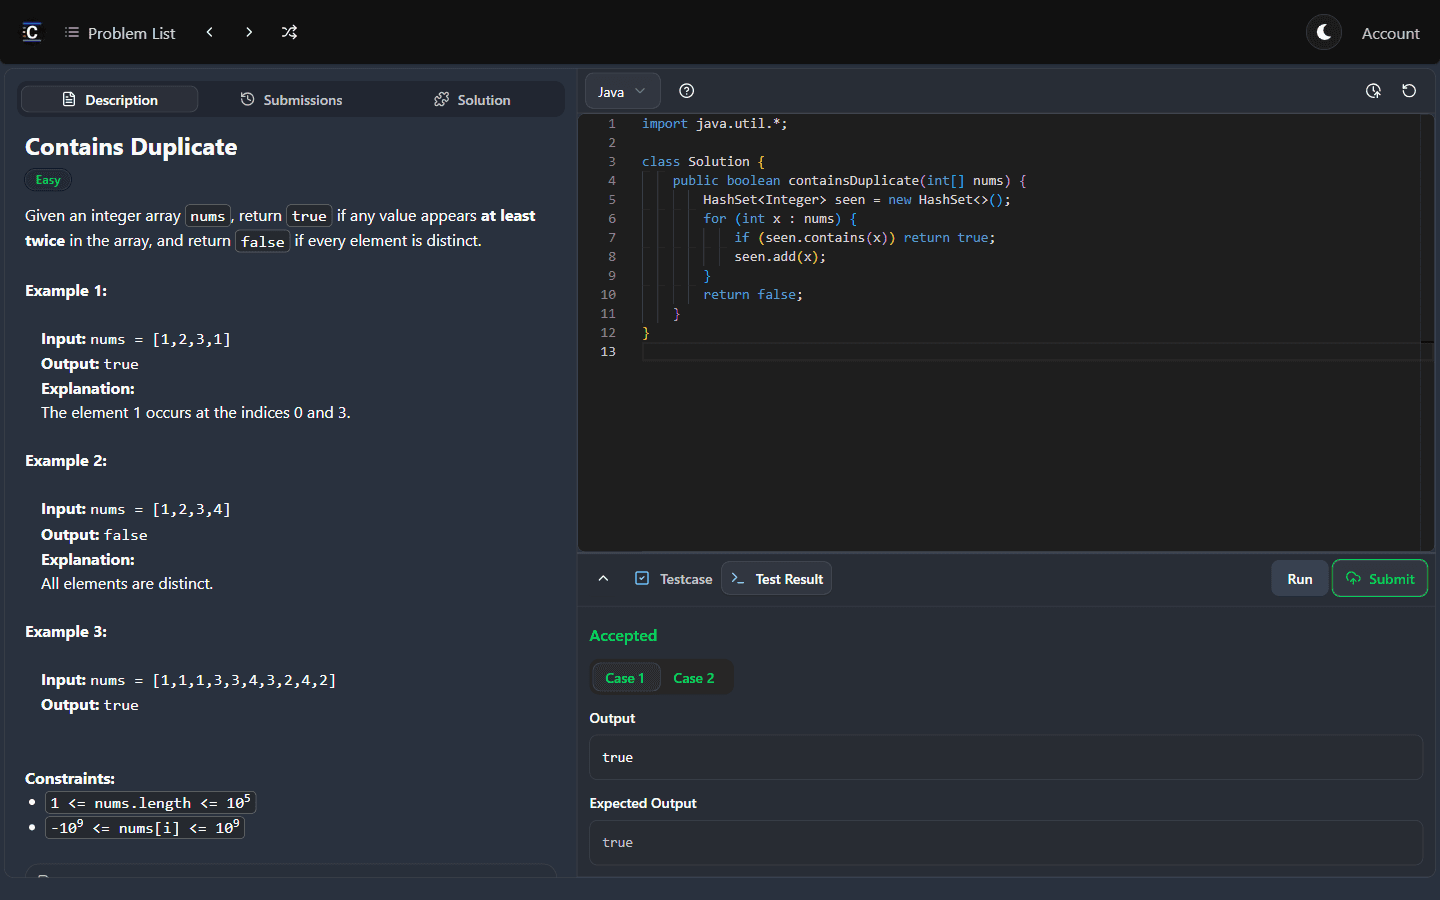This screenshot has height=900, width=1440.
Task: Open the Java language dropdown
Action: point(622,91)
